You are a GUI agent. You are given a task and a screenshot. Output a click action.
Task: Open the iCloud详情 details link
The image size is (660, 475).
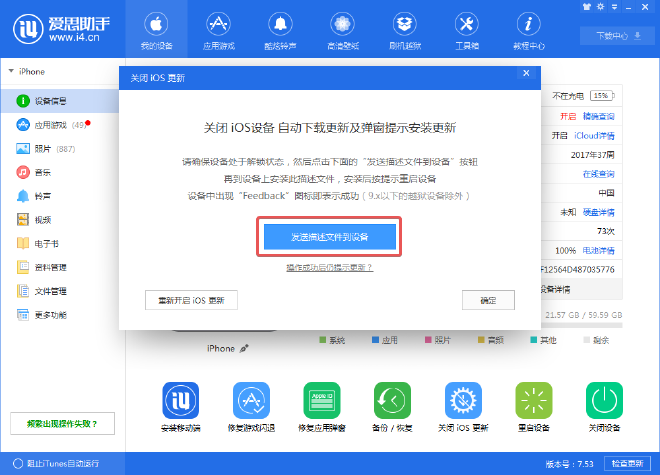594,136
